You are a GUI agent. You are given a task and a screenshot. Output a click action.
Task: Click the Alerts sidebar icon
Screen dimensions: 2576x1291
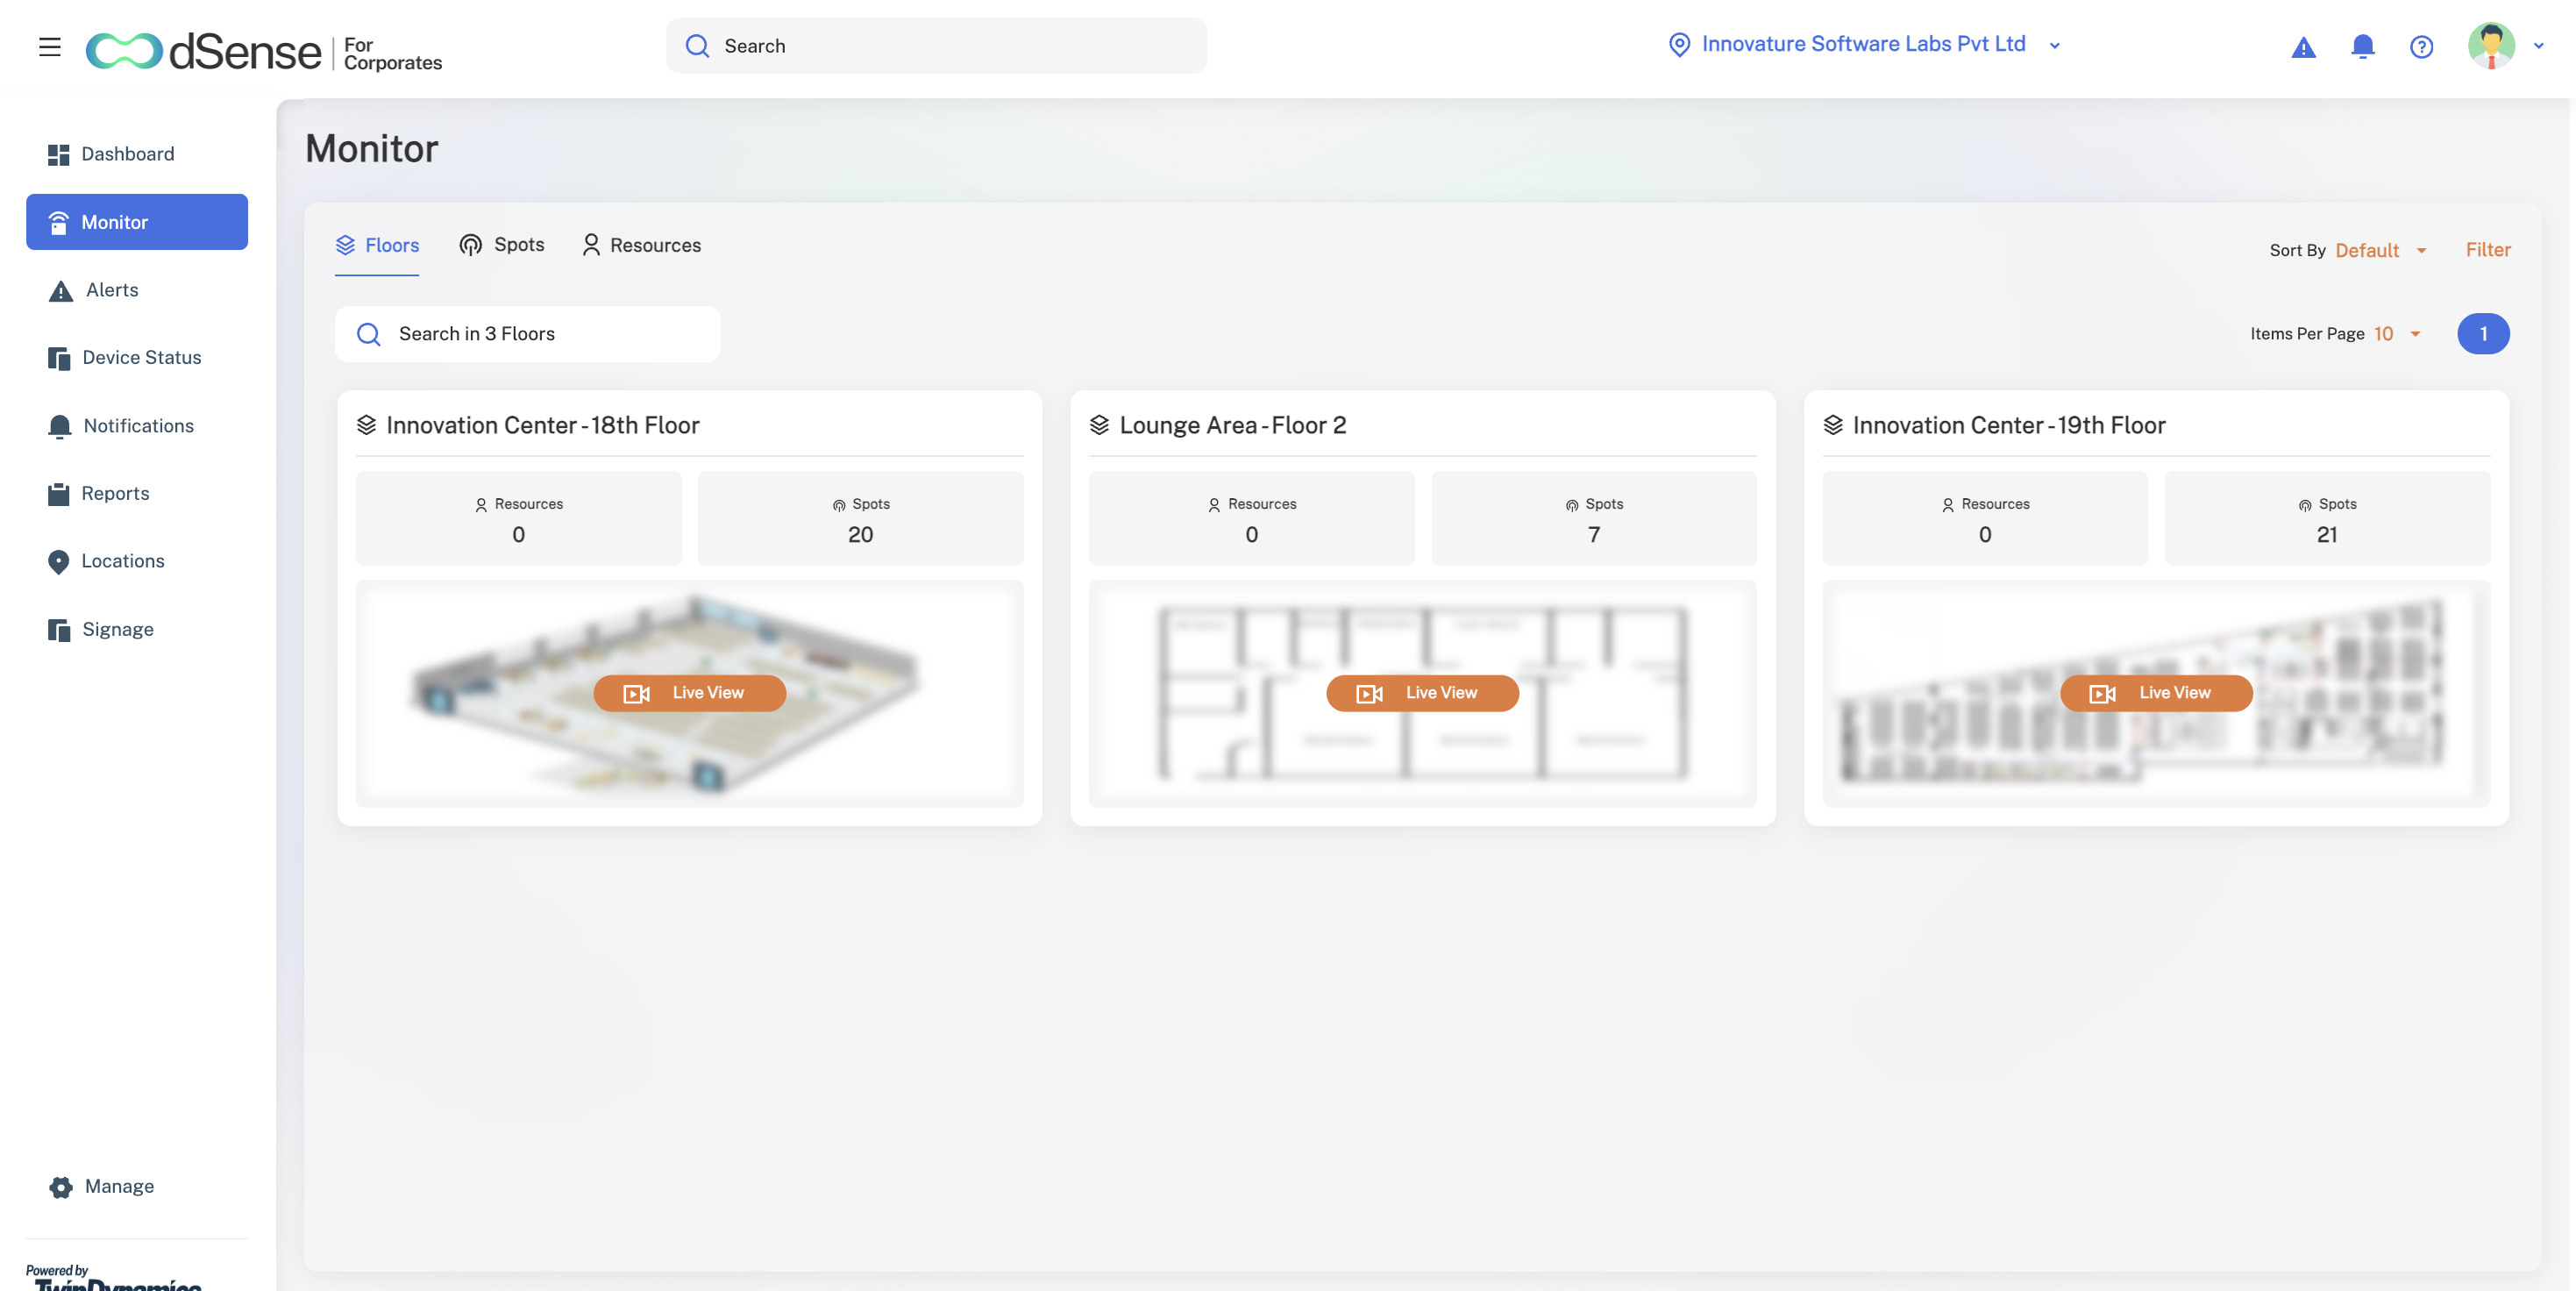61,290
